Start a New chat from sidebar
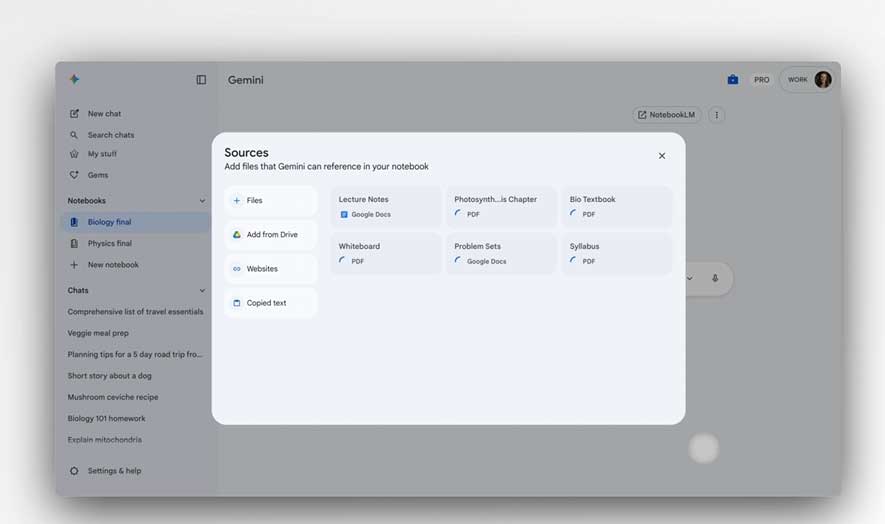885x524 pixels. pos(104,114)
